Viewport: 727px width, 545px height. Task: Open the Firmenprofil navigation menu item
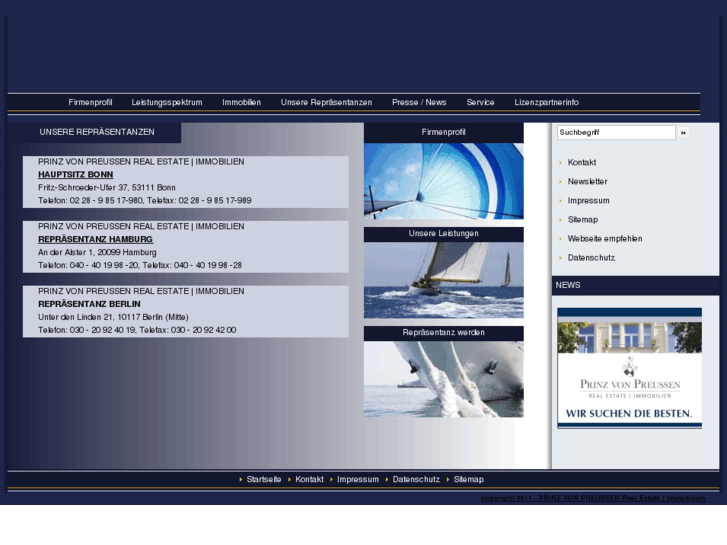tap(90, 102)
